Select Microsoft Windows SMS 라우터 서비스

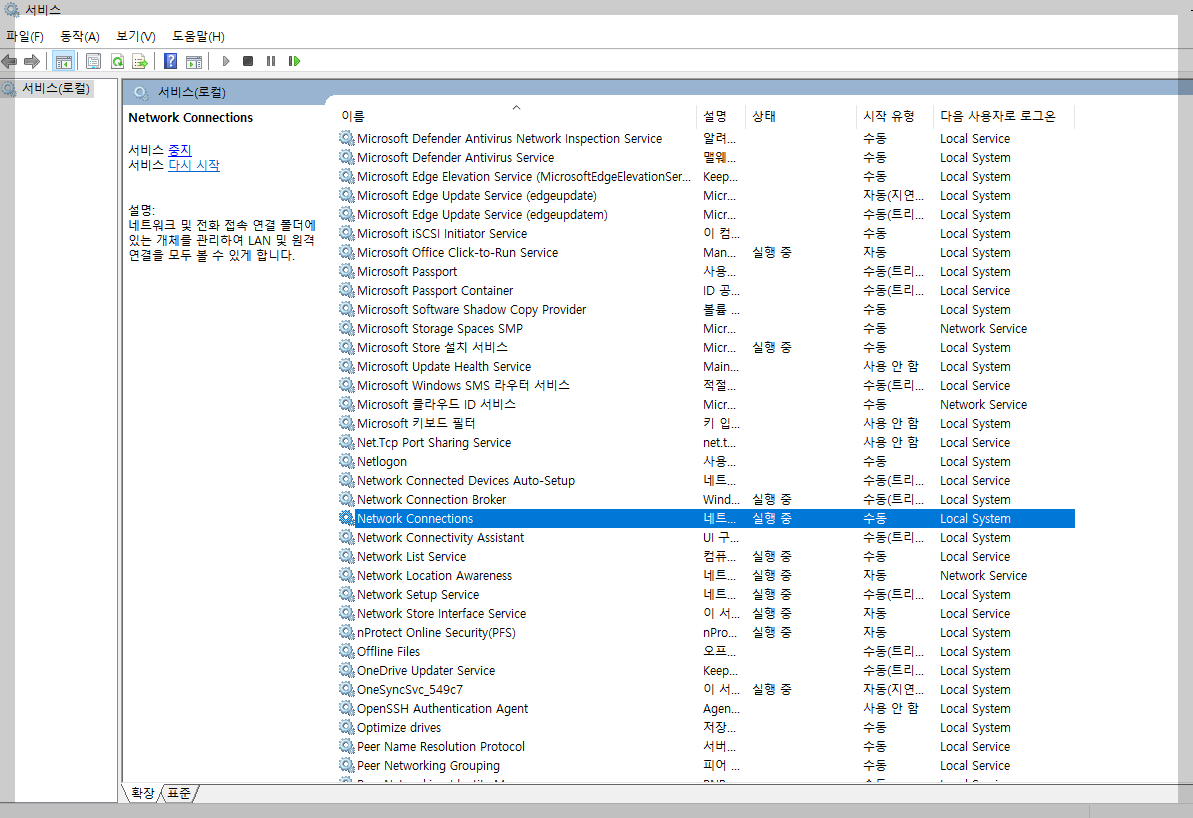705,385
